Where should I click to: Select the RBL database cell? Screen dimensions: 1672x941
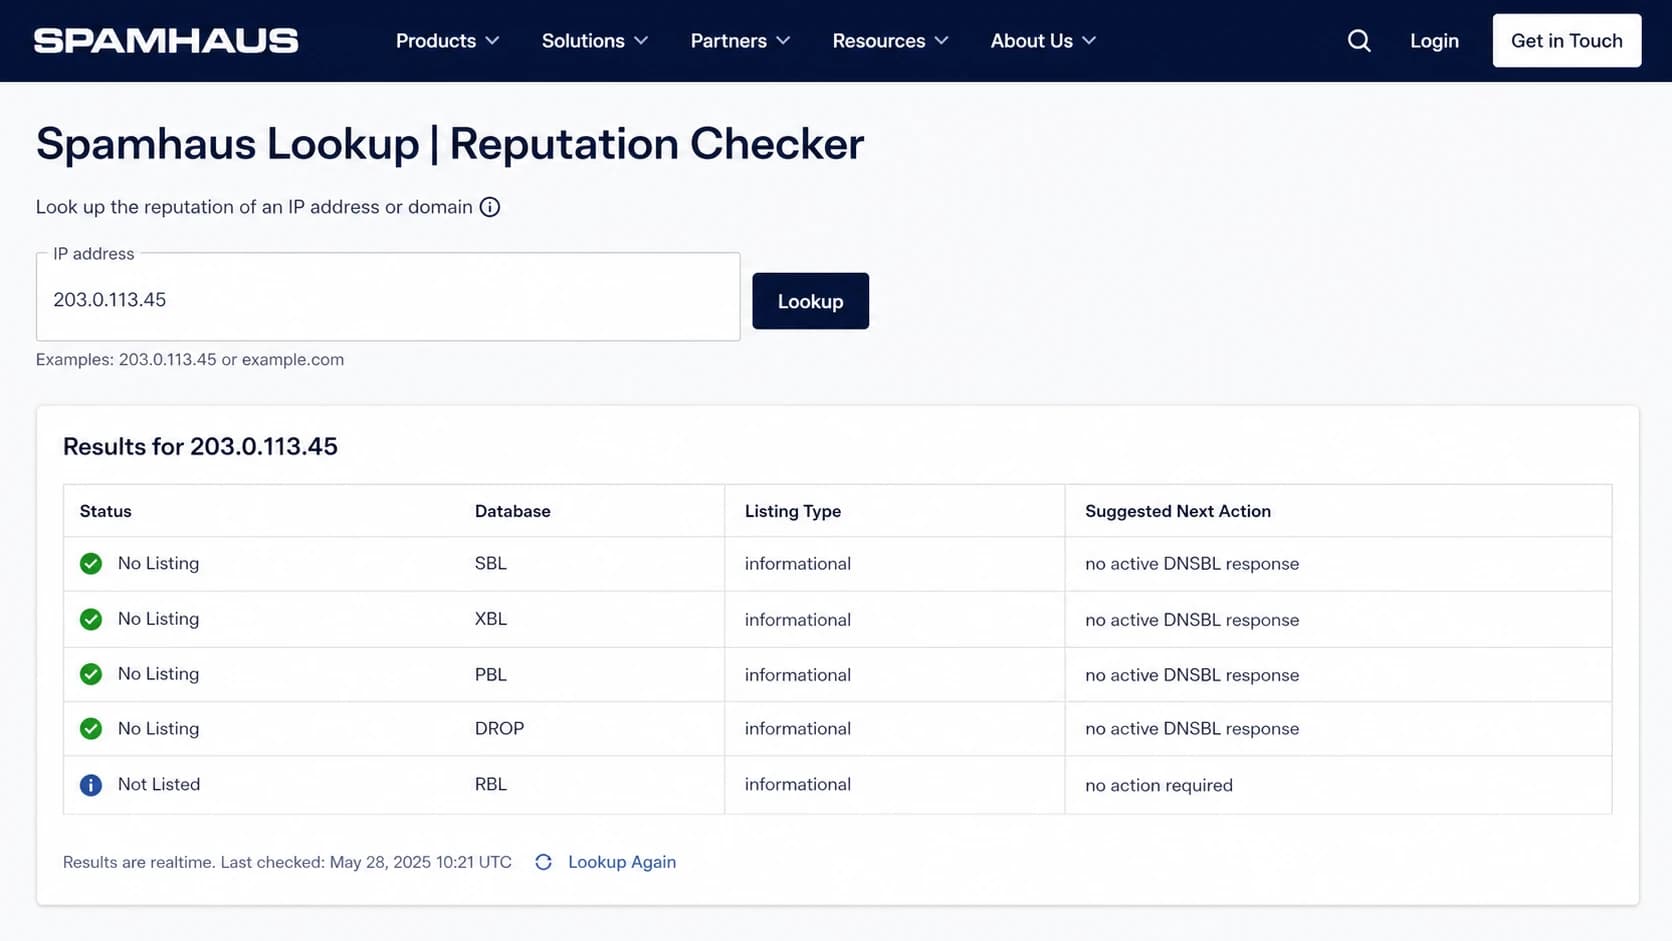tap(491, 785)
